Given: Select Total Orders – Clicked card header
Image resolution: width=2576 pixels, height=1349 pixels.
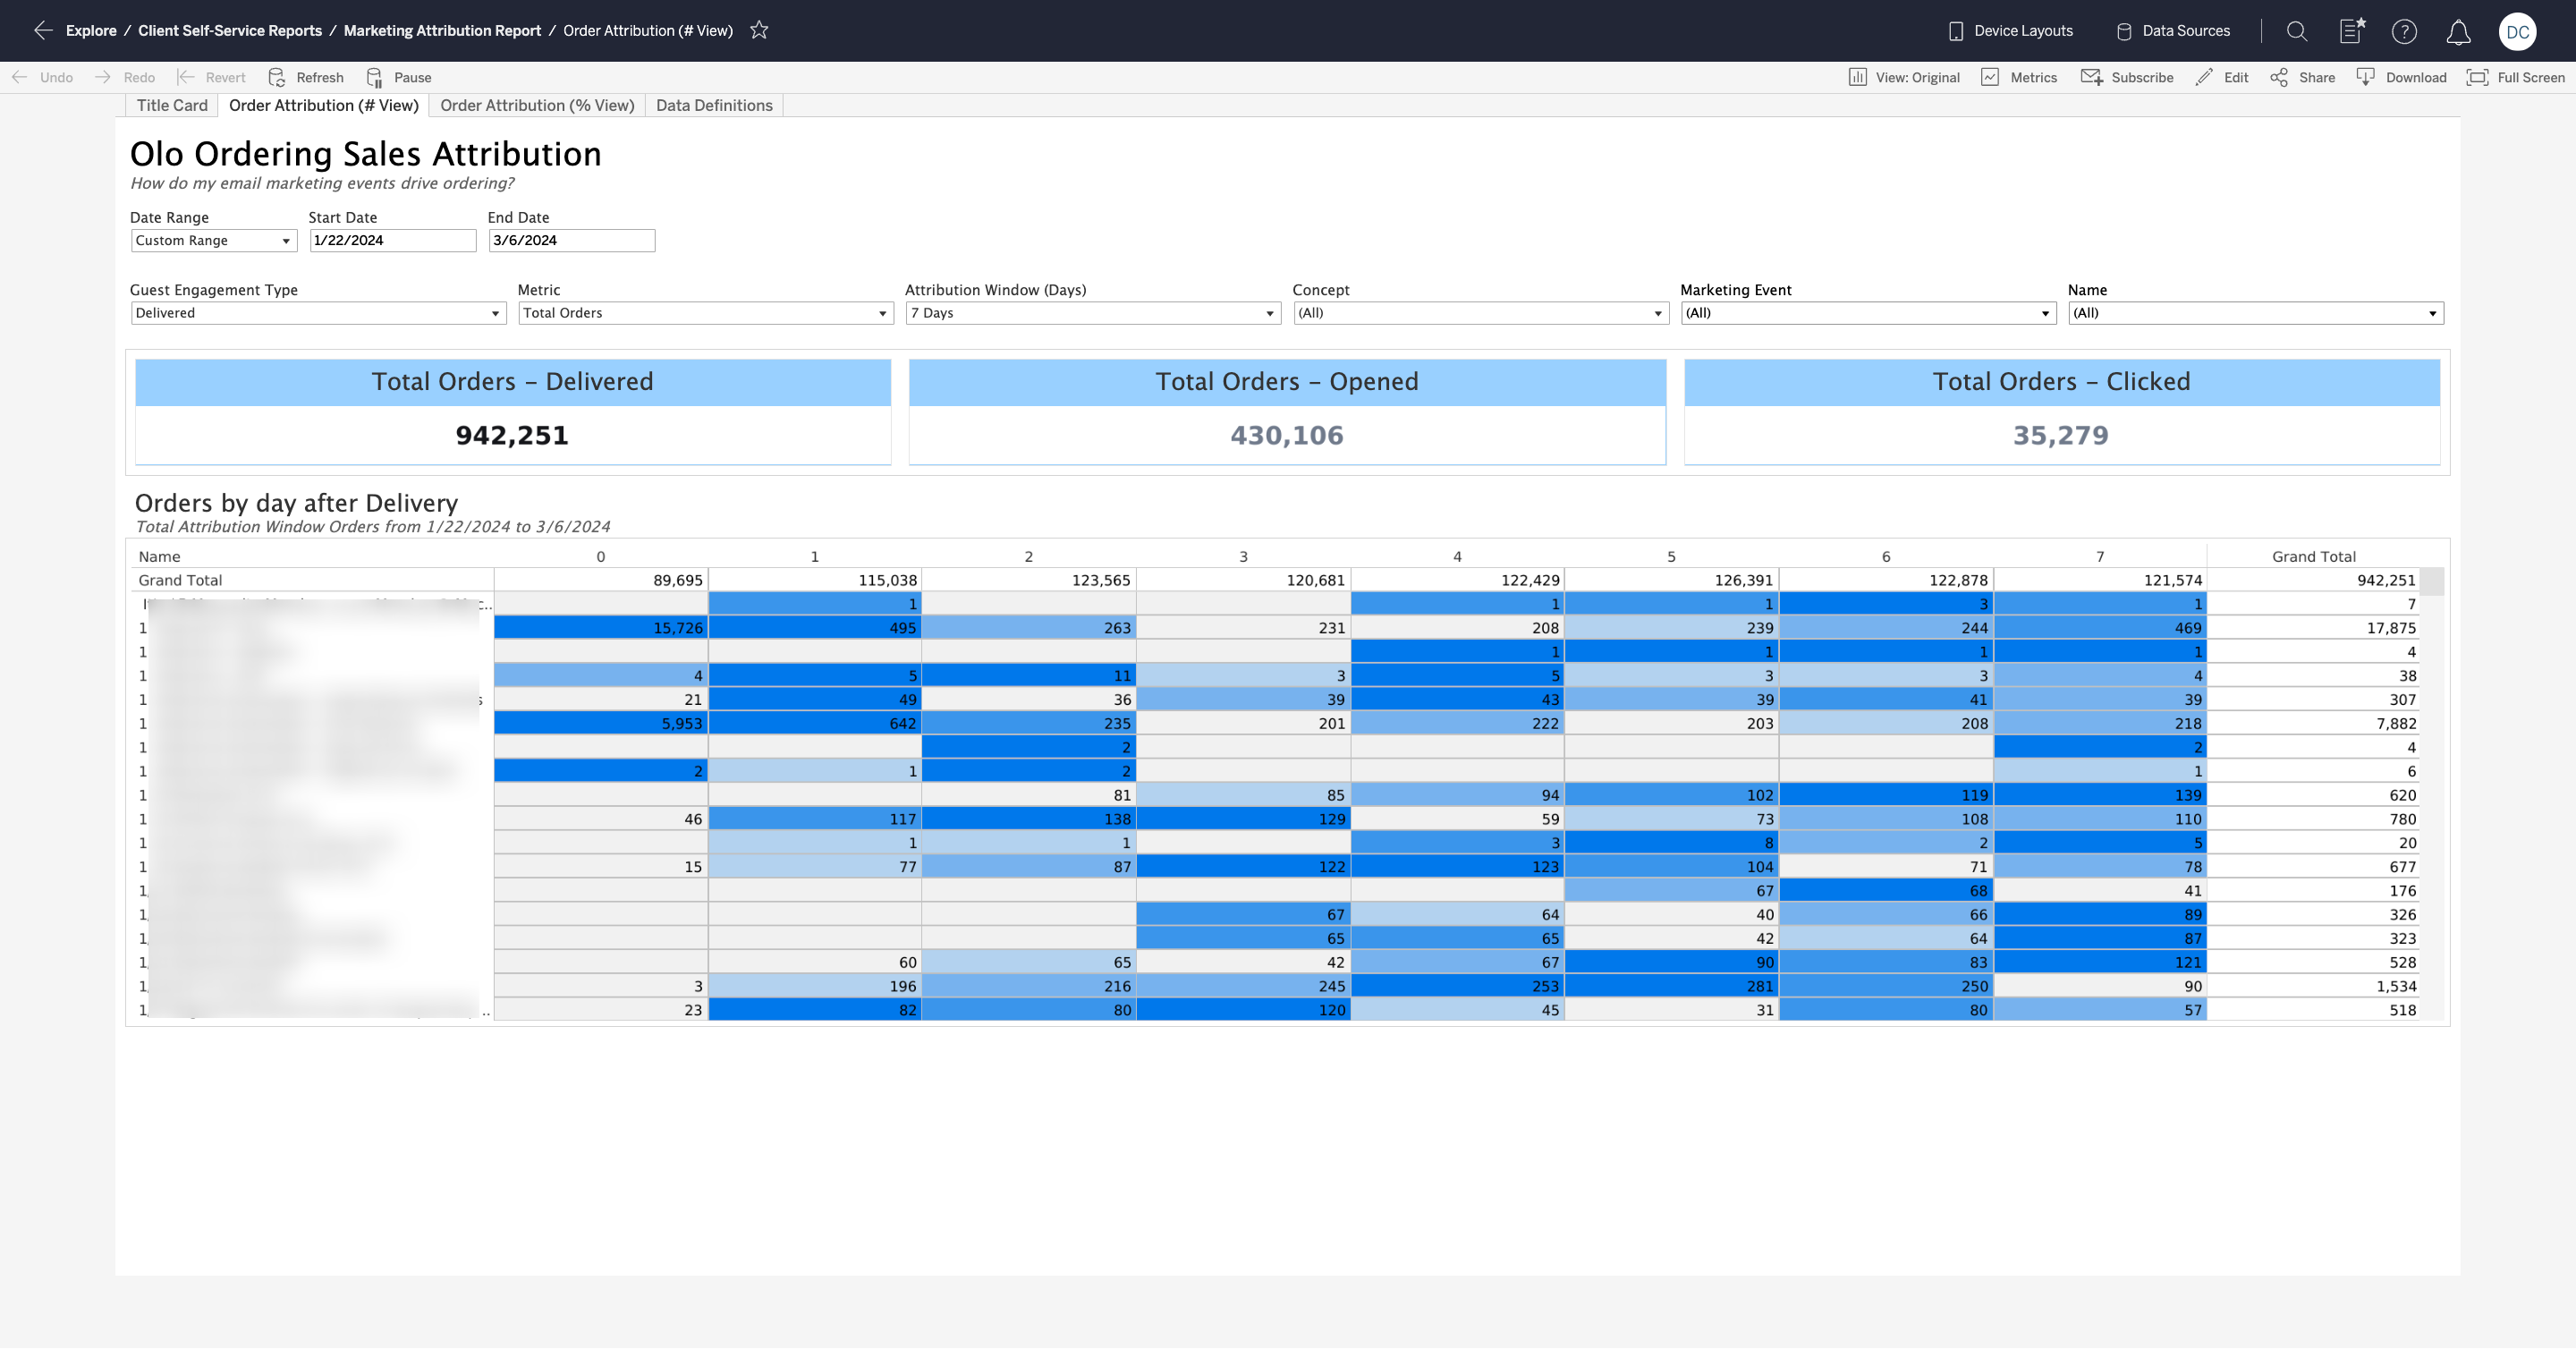Looking at the screenshot, I should point(2061,382).
